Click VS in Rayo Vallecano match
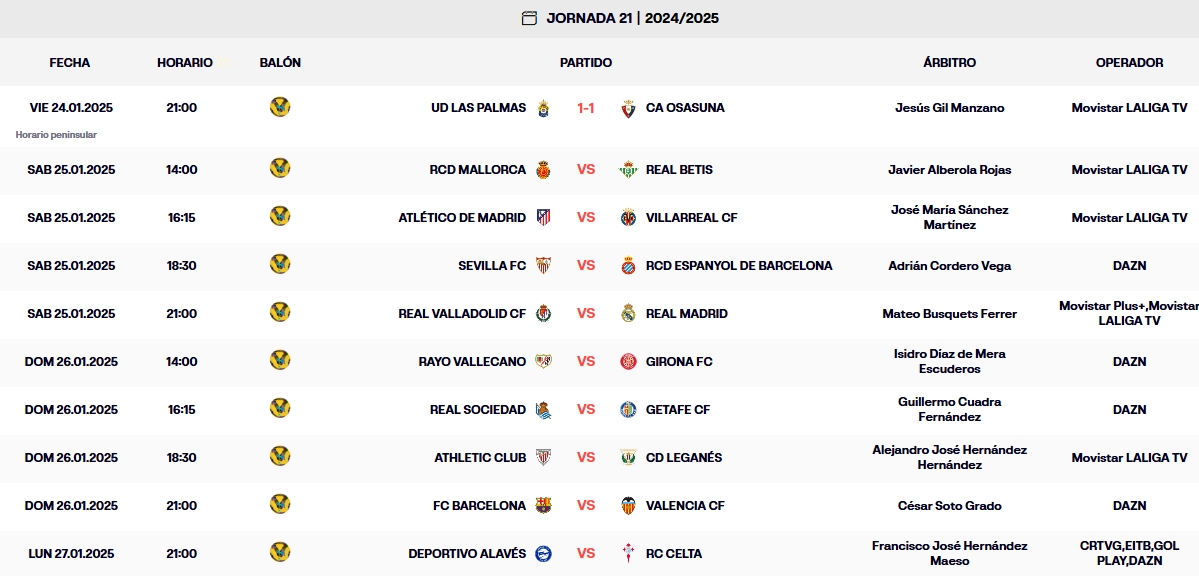The width and height of the screenshot is (1199, 576). point(586,362)
